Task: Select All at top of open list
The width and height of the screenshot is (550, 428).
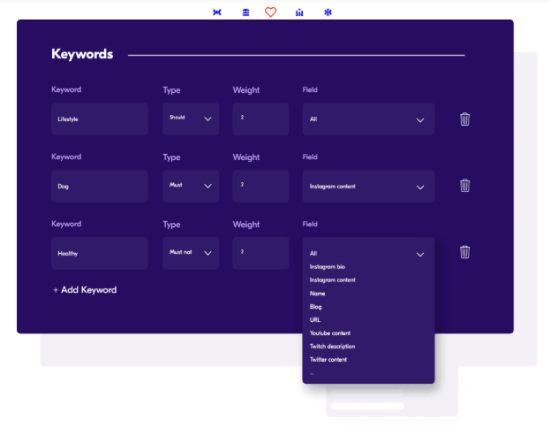Action: coord(313,253)
